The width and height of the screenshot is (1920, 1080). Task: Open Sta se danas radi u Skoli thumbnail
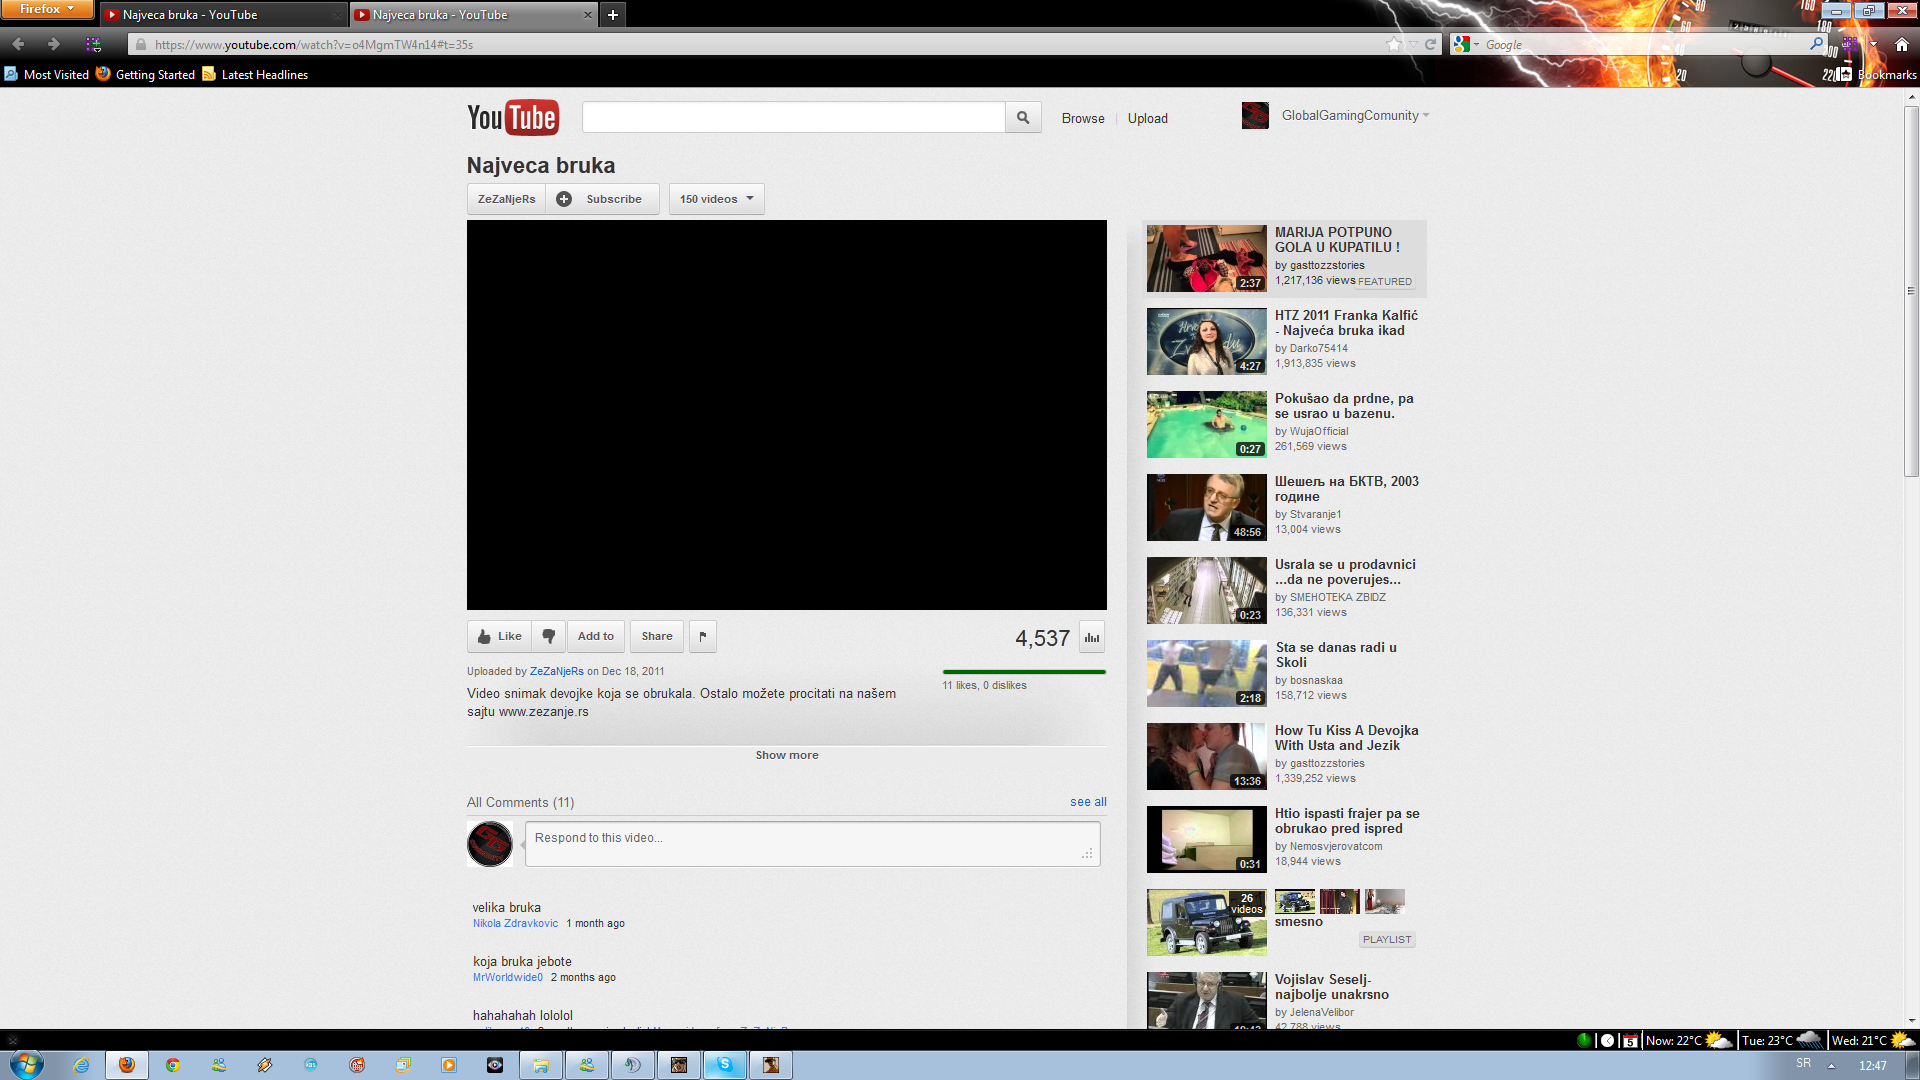1206,673
